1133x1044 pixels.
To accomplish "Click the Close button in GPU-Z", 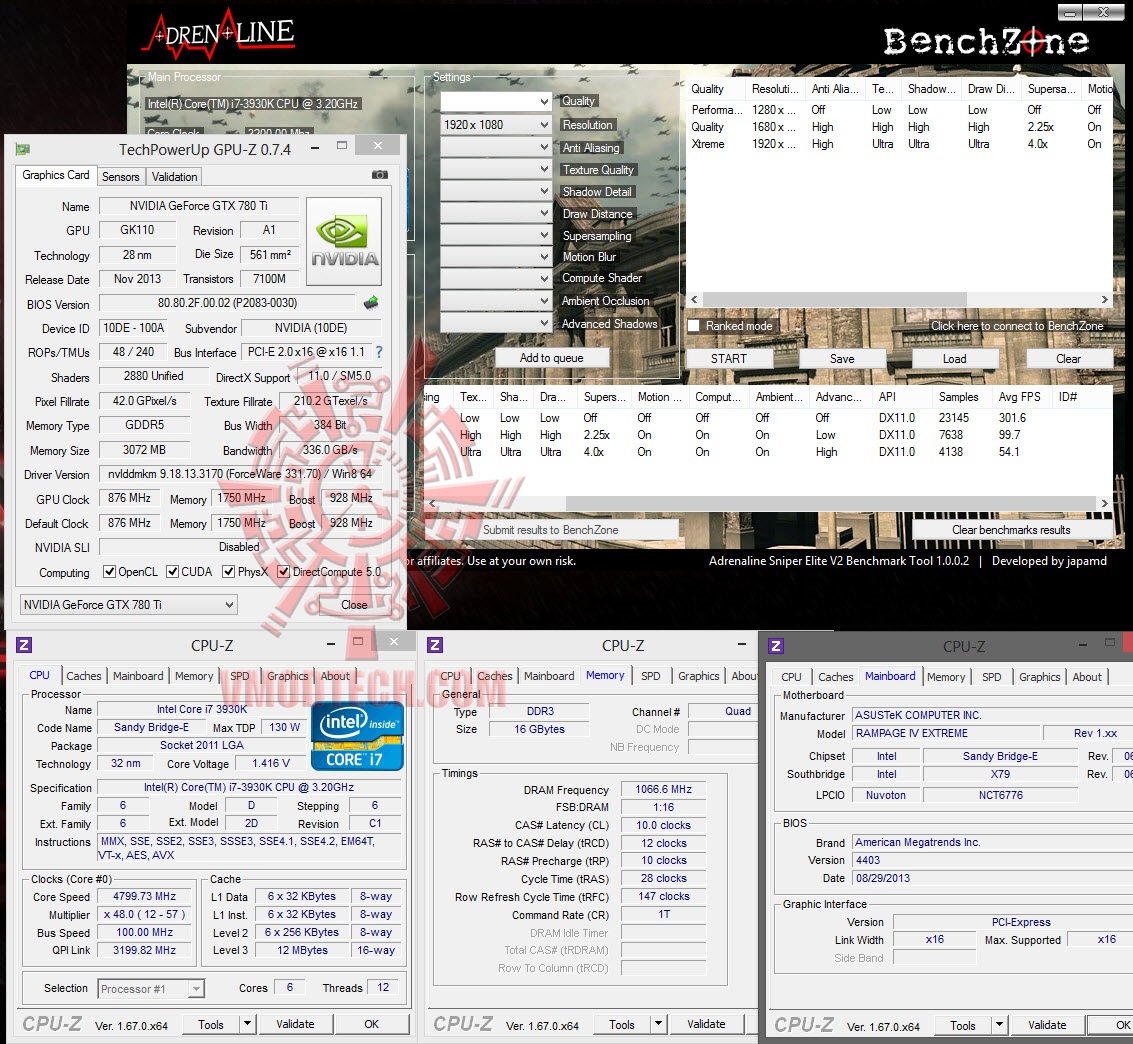I will click(x=354, y=605).
